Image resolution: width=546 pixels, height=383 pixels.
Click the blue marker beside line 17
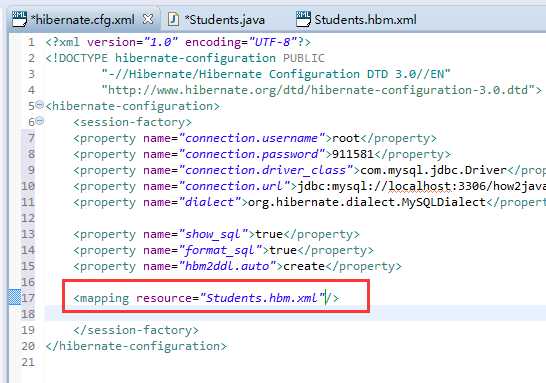[15, 297]
